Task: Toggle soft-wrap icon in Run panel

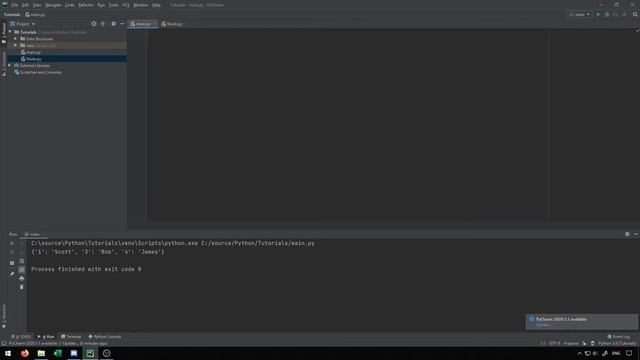Action: (22, 261)
